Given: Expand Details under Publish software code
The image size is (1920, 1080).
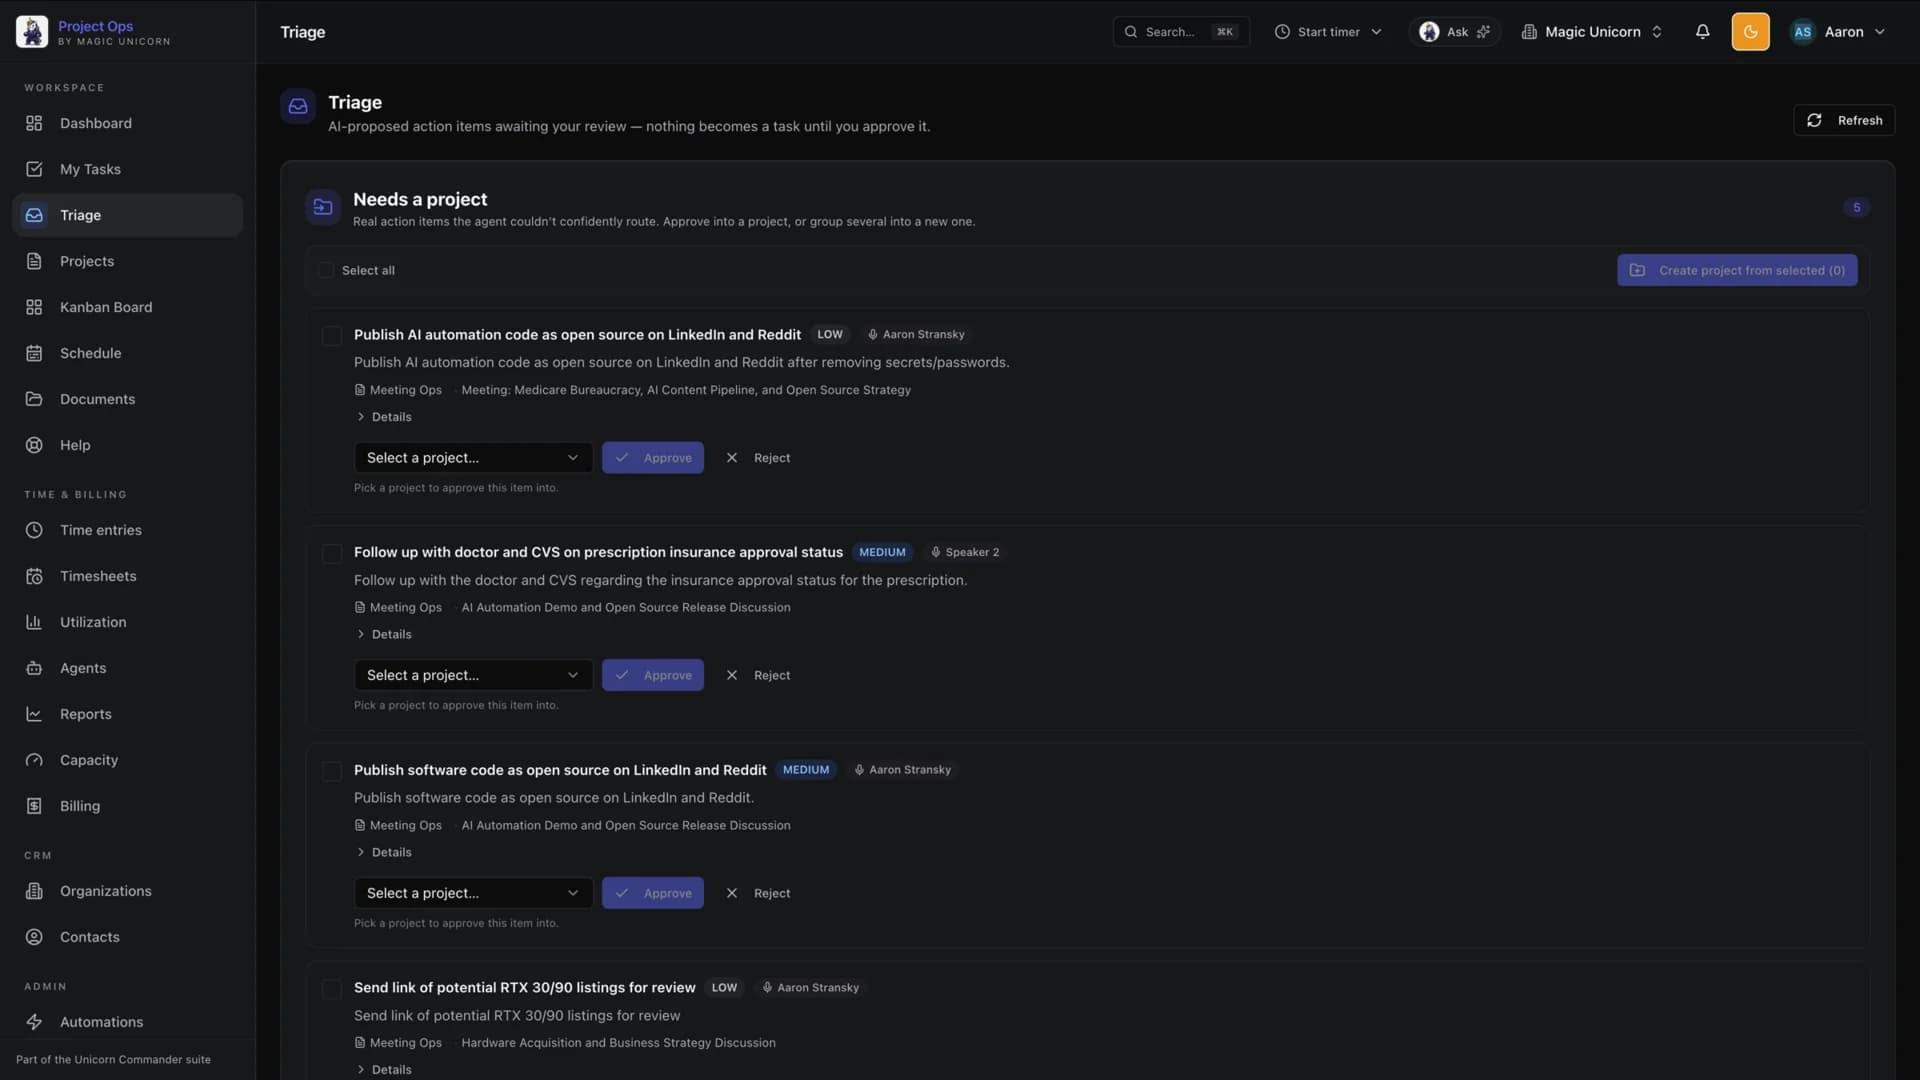Looking at the screenshot, I should pos(384,852).
